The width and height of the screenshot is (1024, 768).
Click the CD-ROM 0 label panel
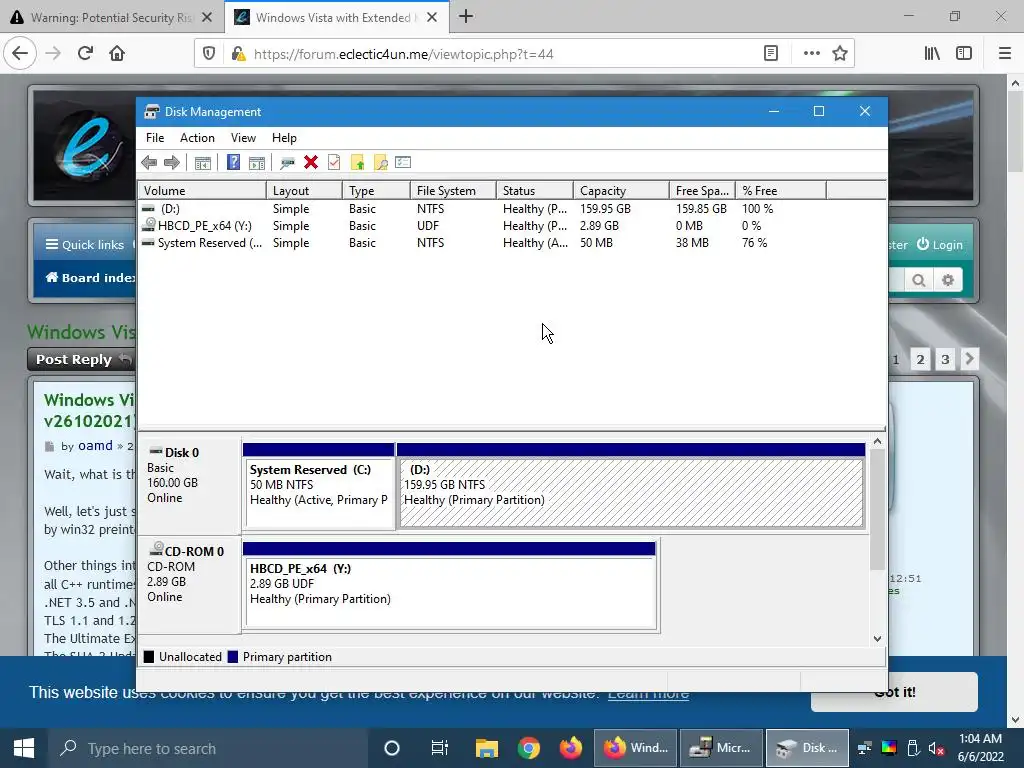pos(189,586)
